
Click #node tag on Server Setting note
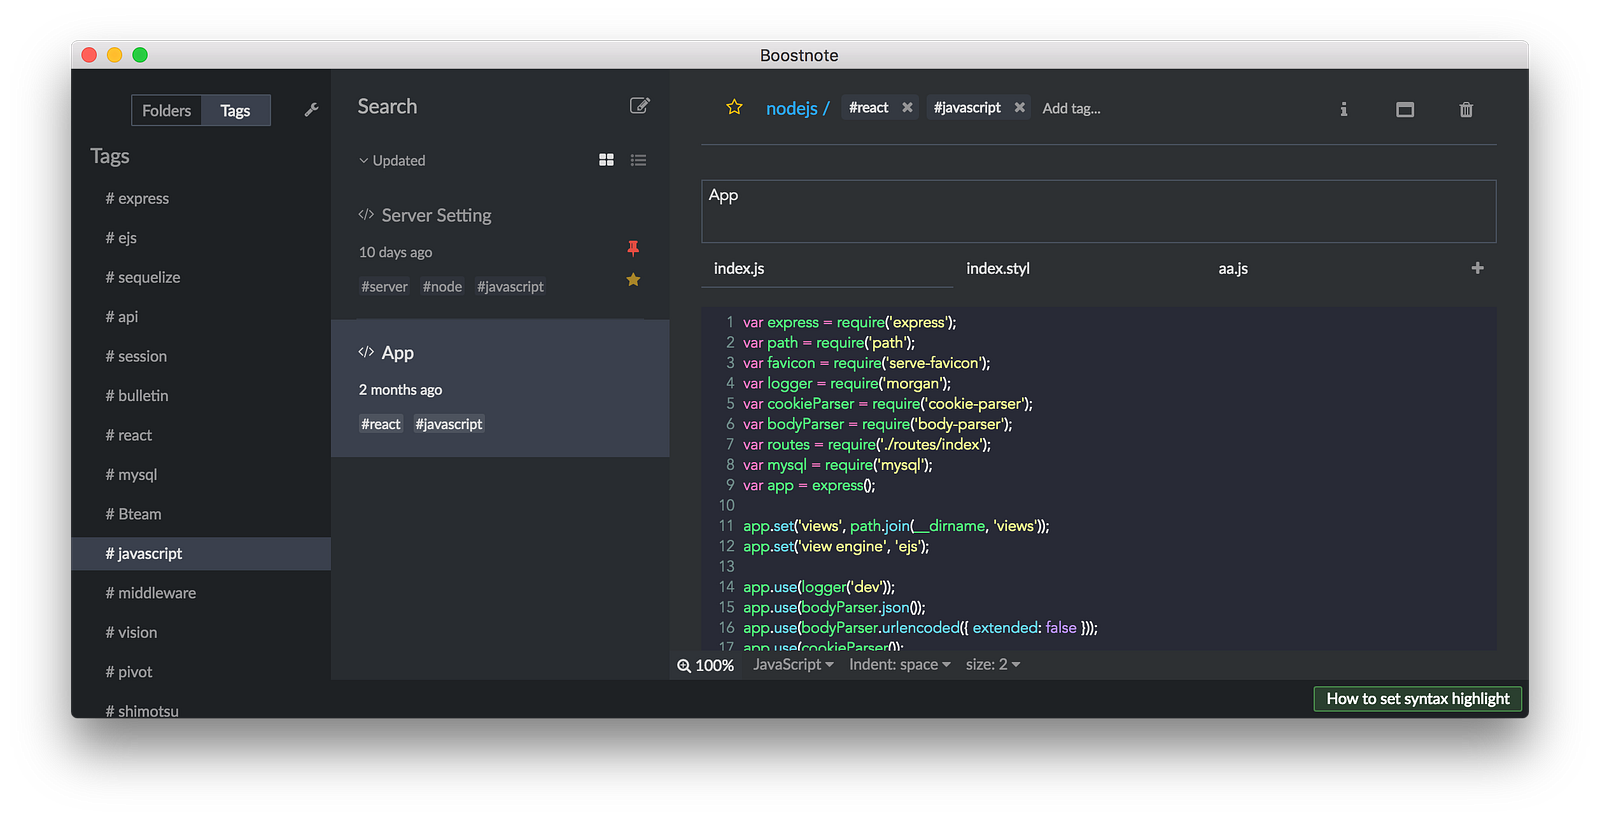(x=442, y=287)
